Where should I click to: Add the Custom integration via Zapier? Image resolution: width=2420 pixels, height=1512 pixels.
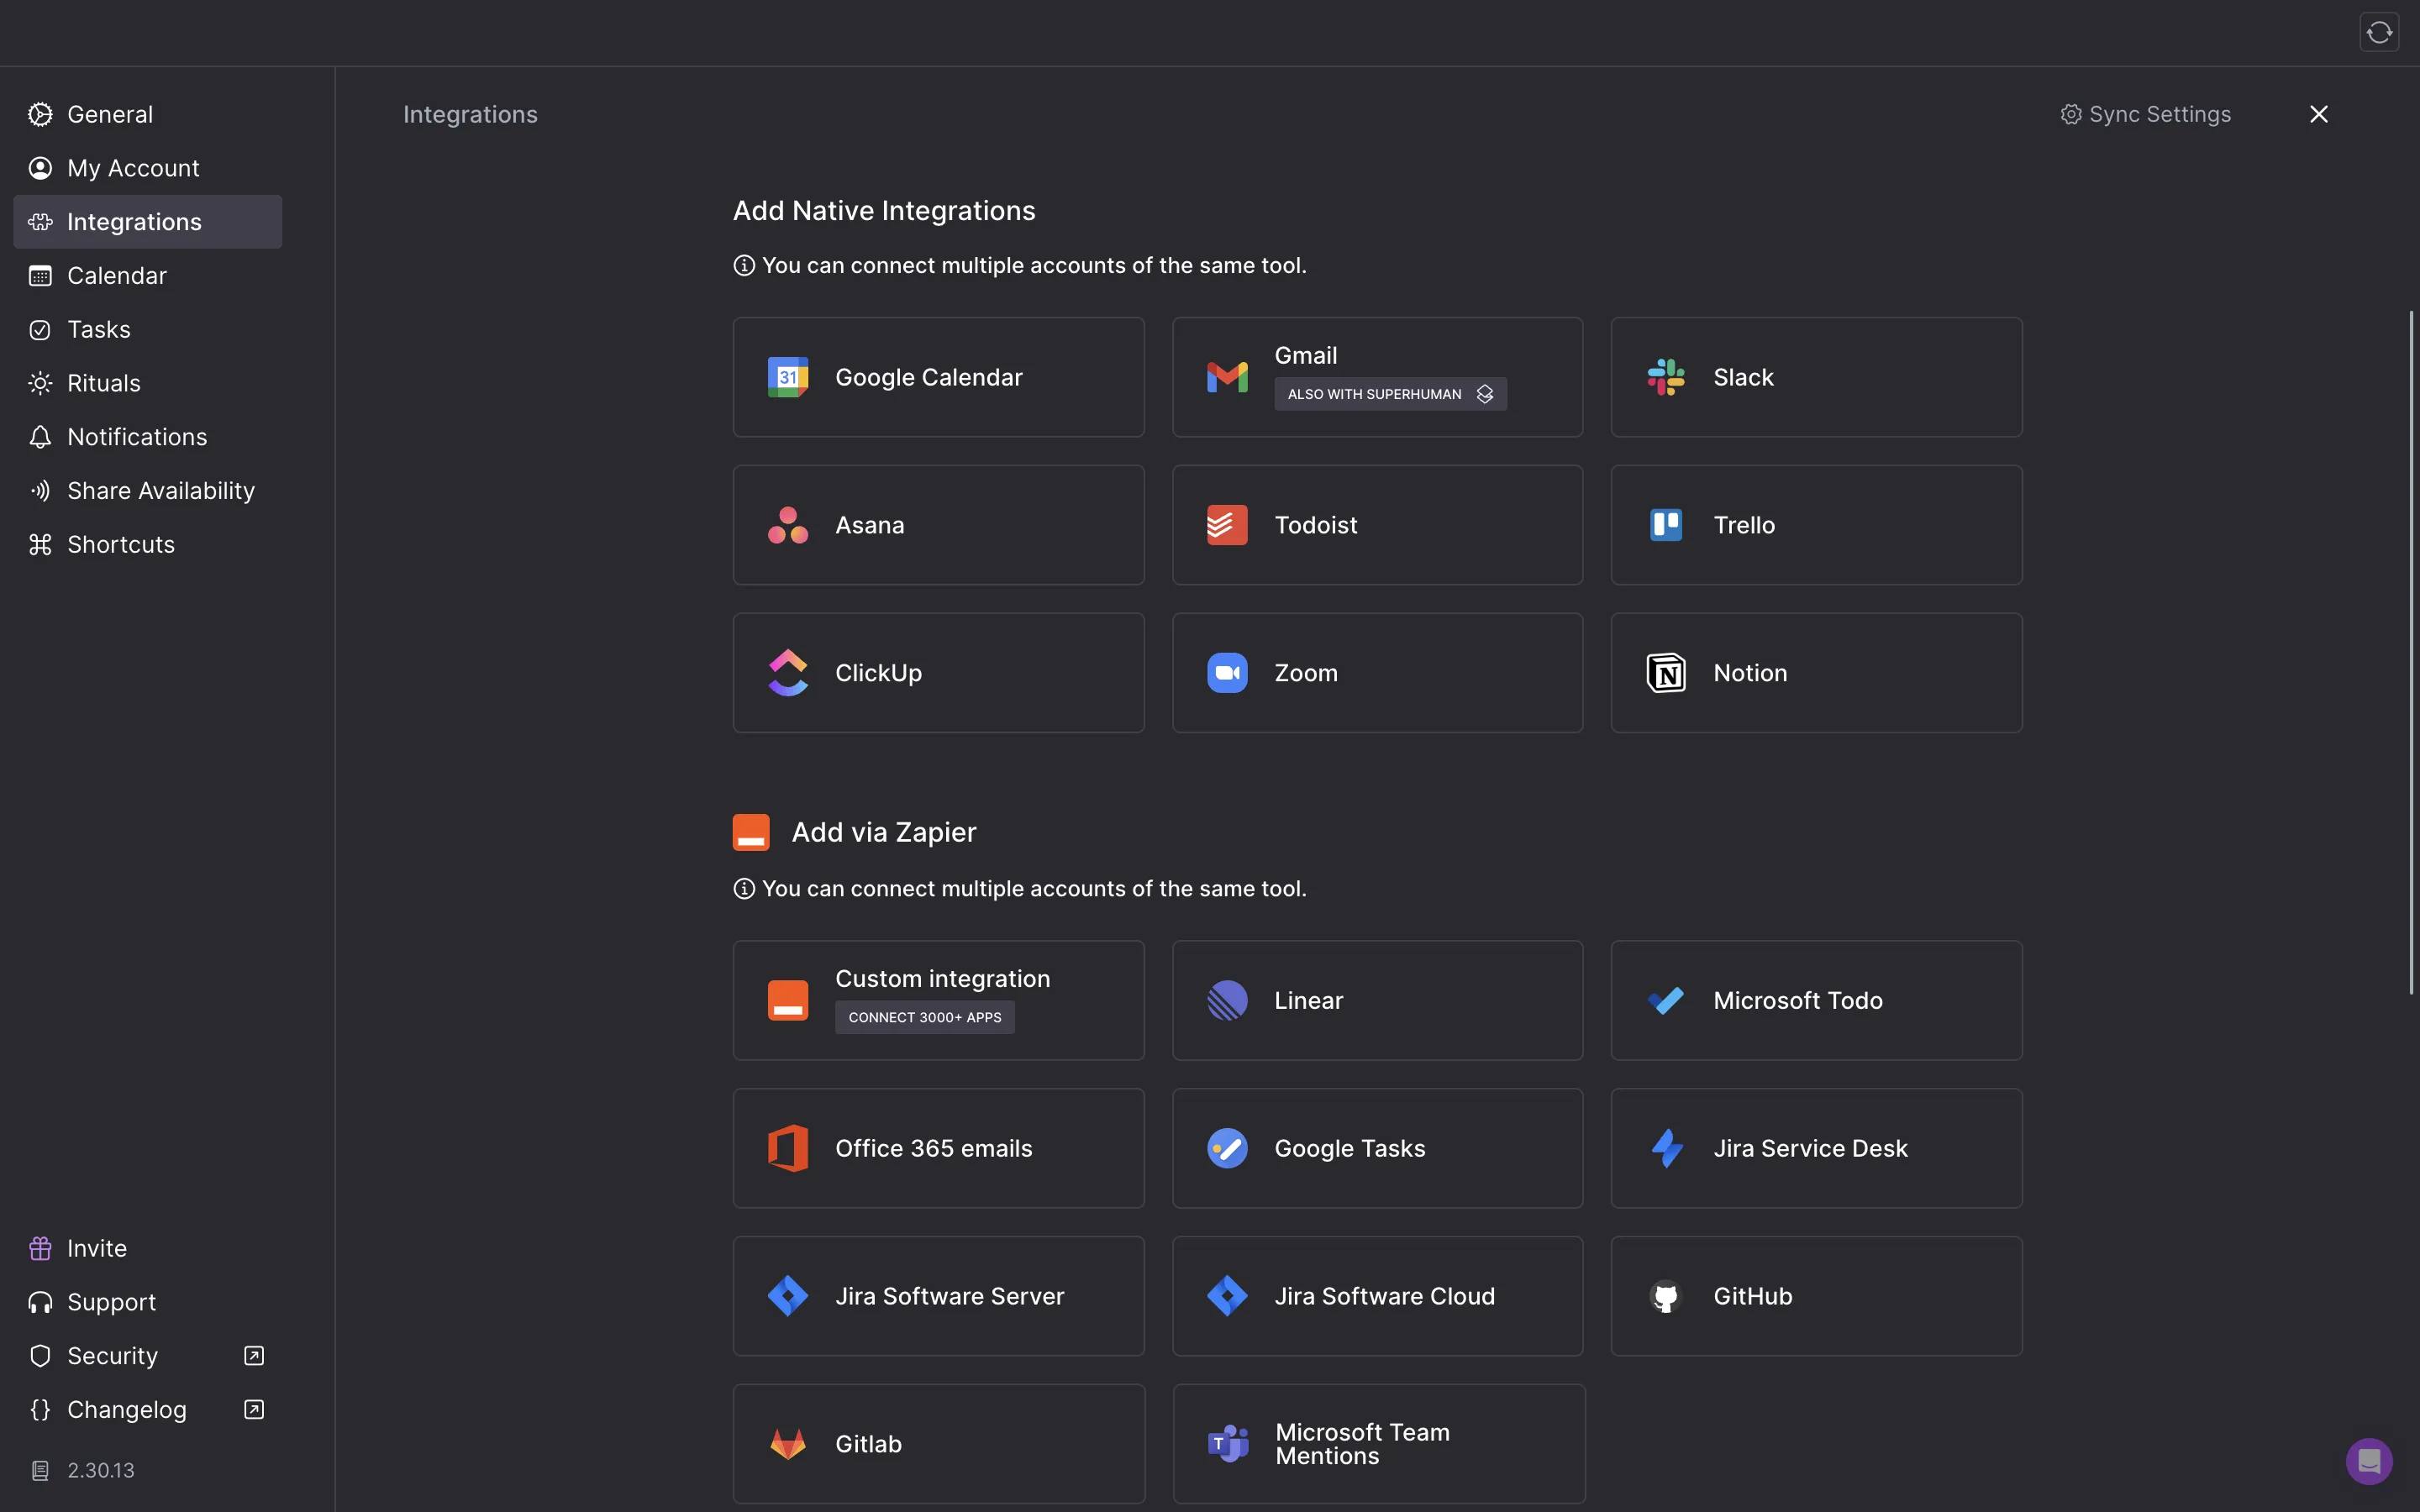coord(938,1000)
